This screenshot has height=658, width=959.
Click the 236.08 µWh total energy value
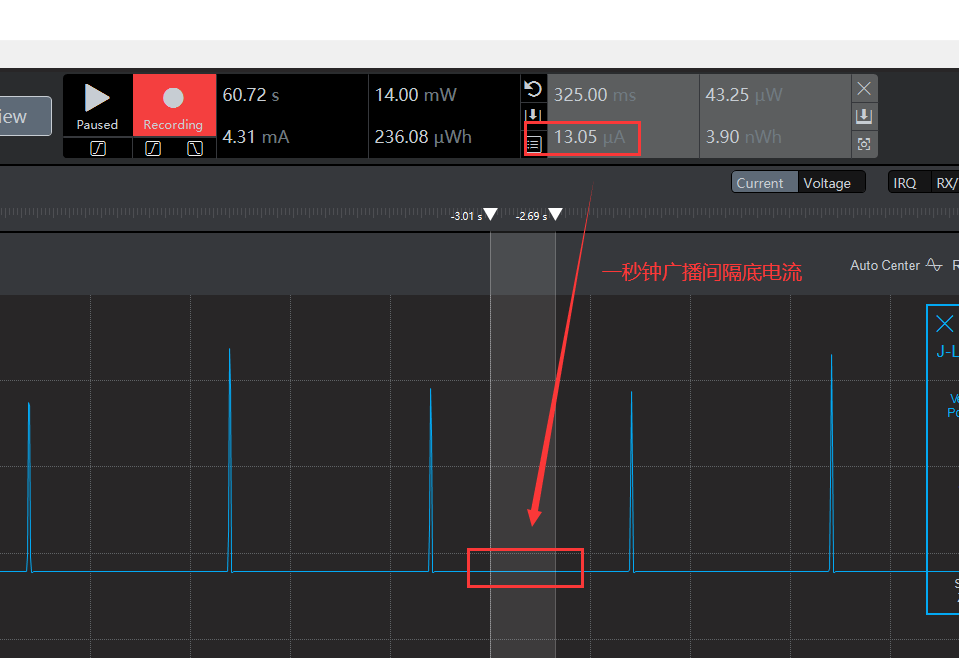pos(423,136)
